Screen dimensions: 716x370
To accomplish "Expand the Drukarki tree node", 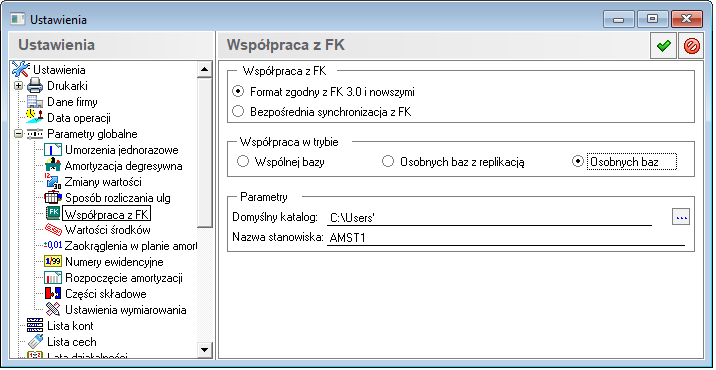I will pyautogui.click(x=18, y=86).
